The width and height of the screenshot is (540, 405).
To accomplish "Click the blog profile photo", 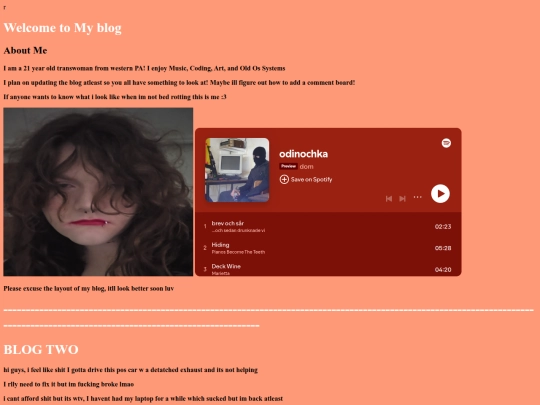I will [98, 192].
